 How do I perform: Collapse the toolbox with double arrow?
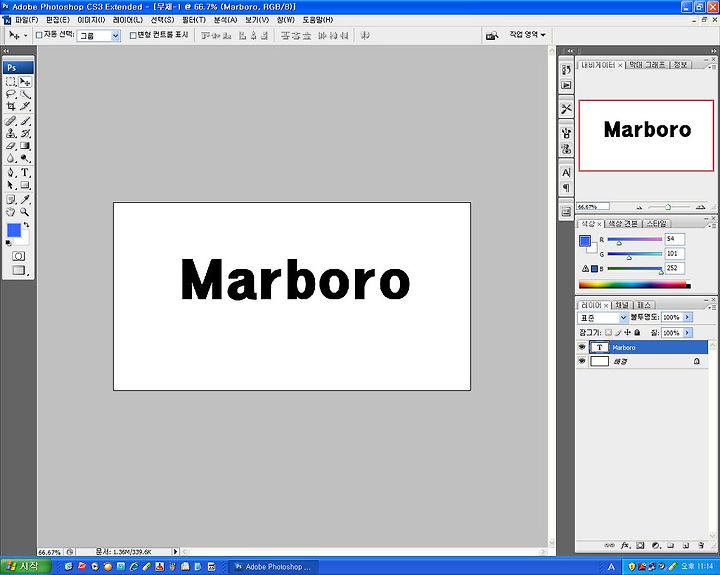click(6, 51)
